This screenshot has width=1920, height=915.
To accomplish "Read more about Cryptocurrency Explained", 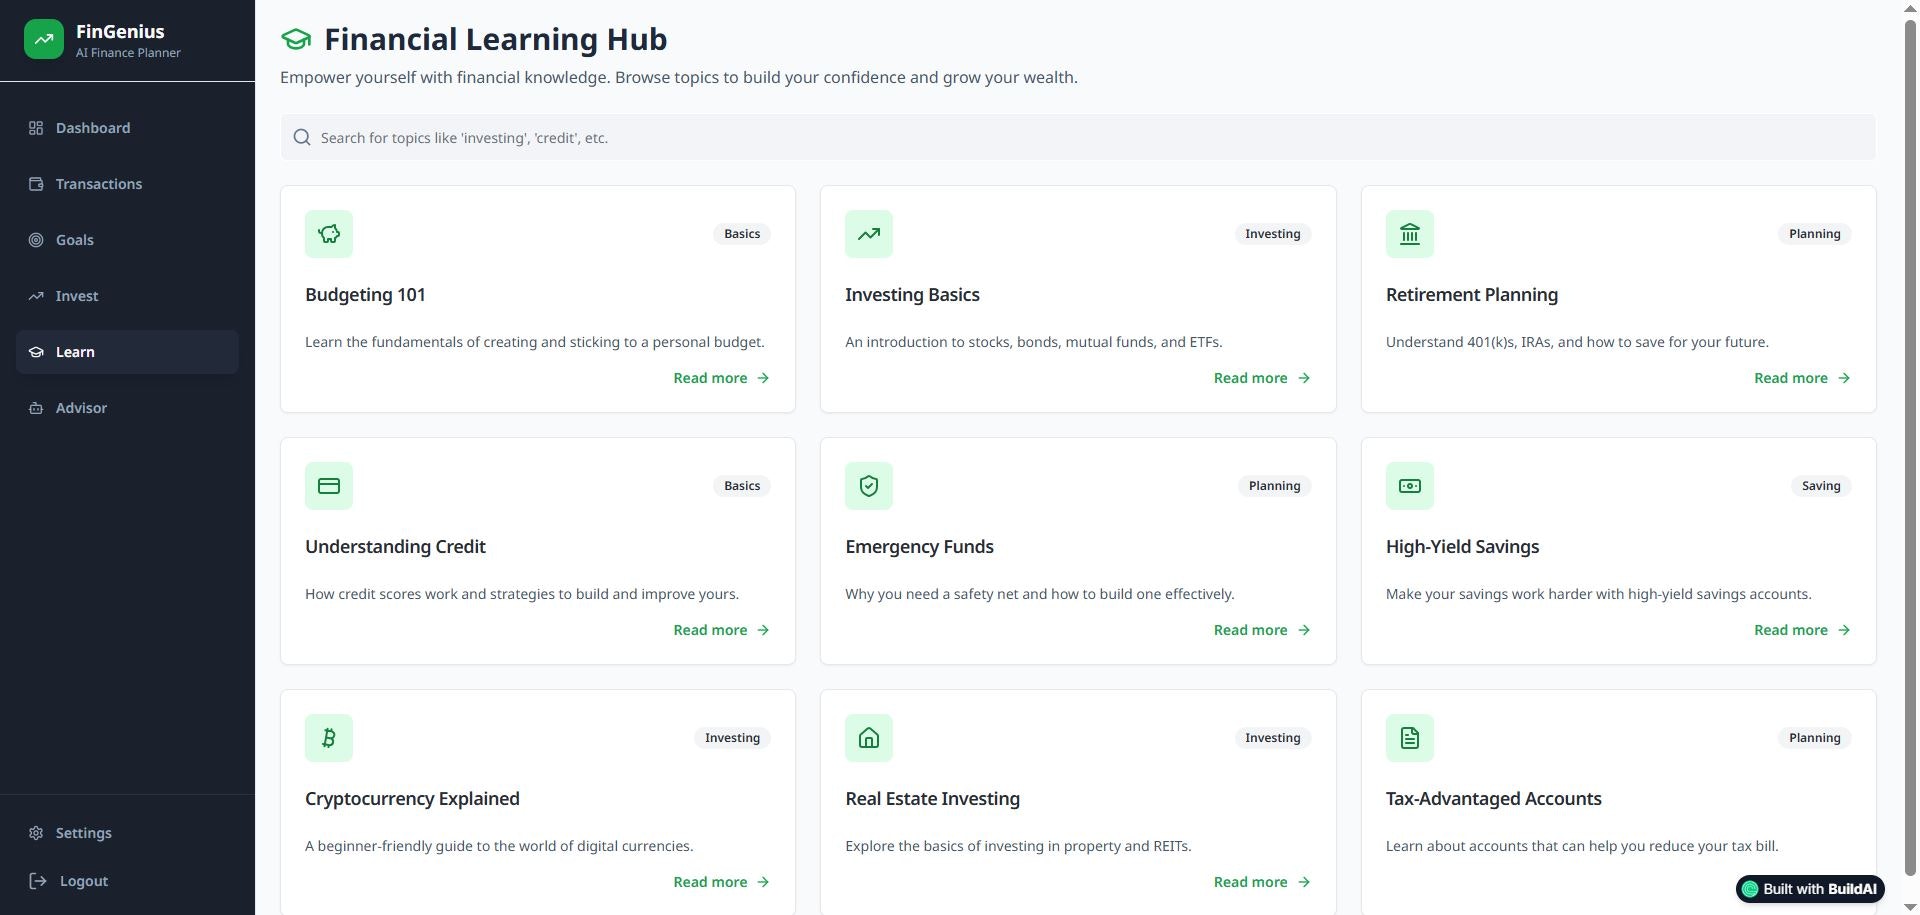I will pyautogui.click(x=721, y=882).
